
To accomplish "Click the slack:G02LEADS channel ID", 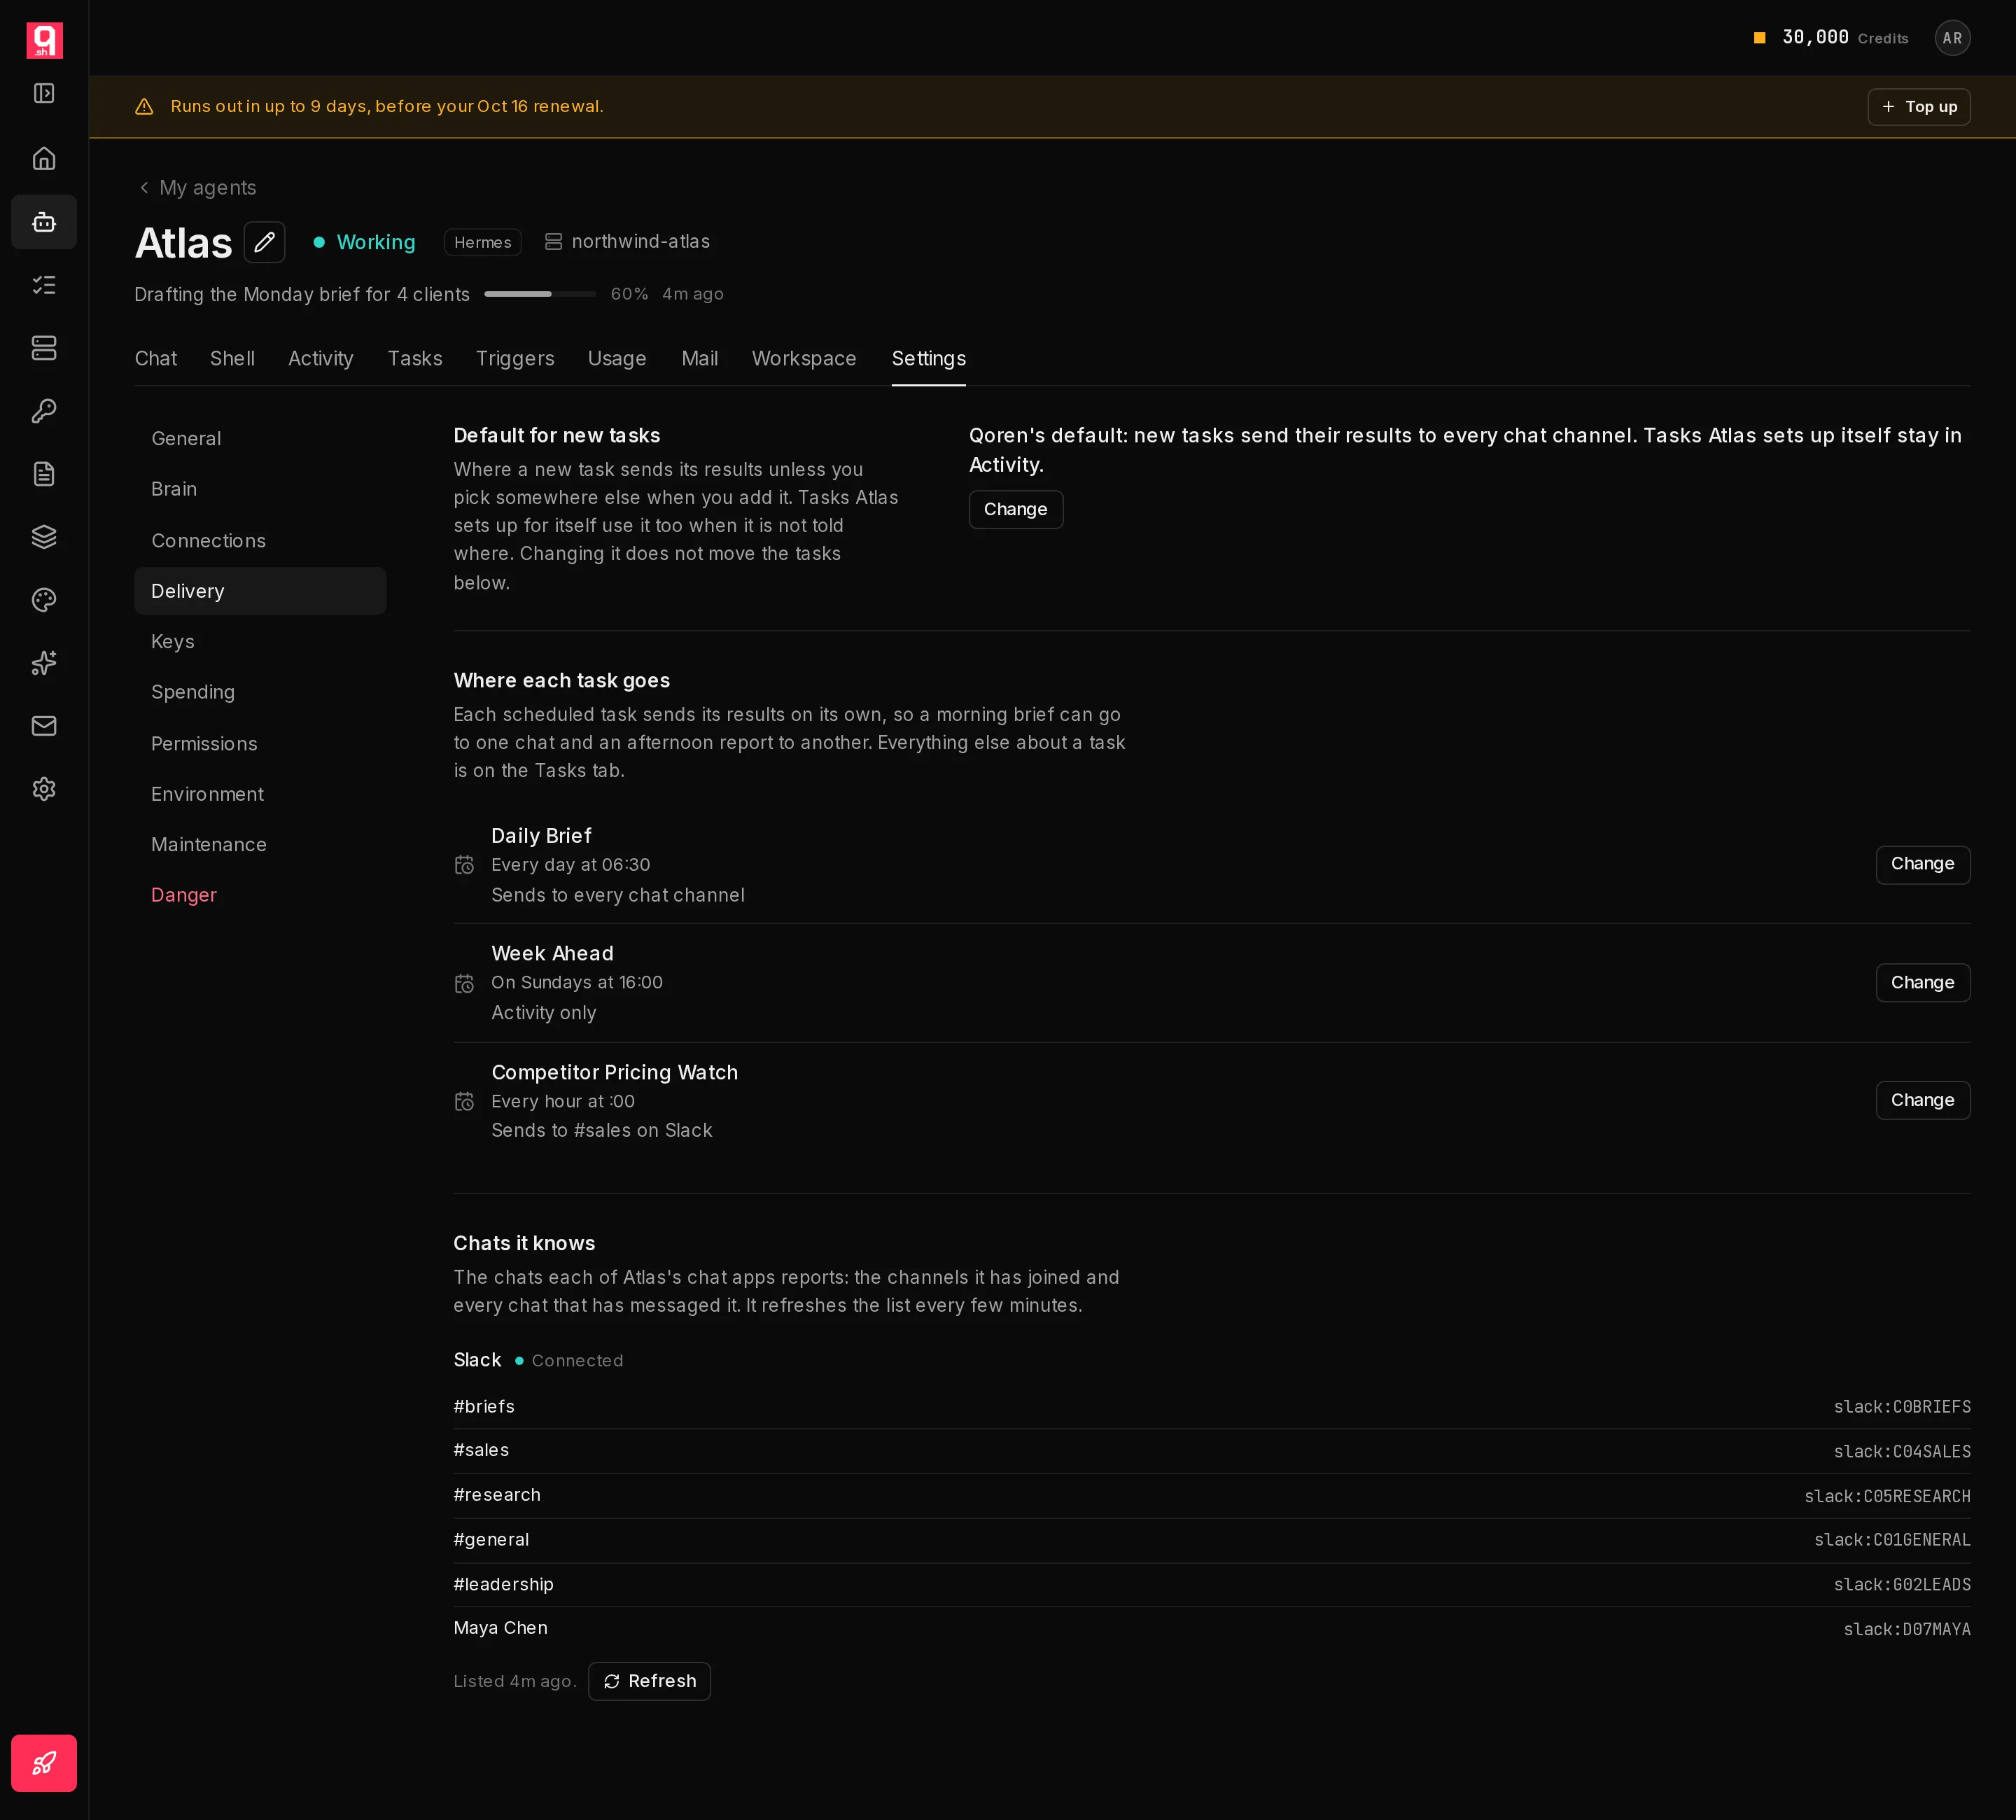I will [x=1902, y=1585].
